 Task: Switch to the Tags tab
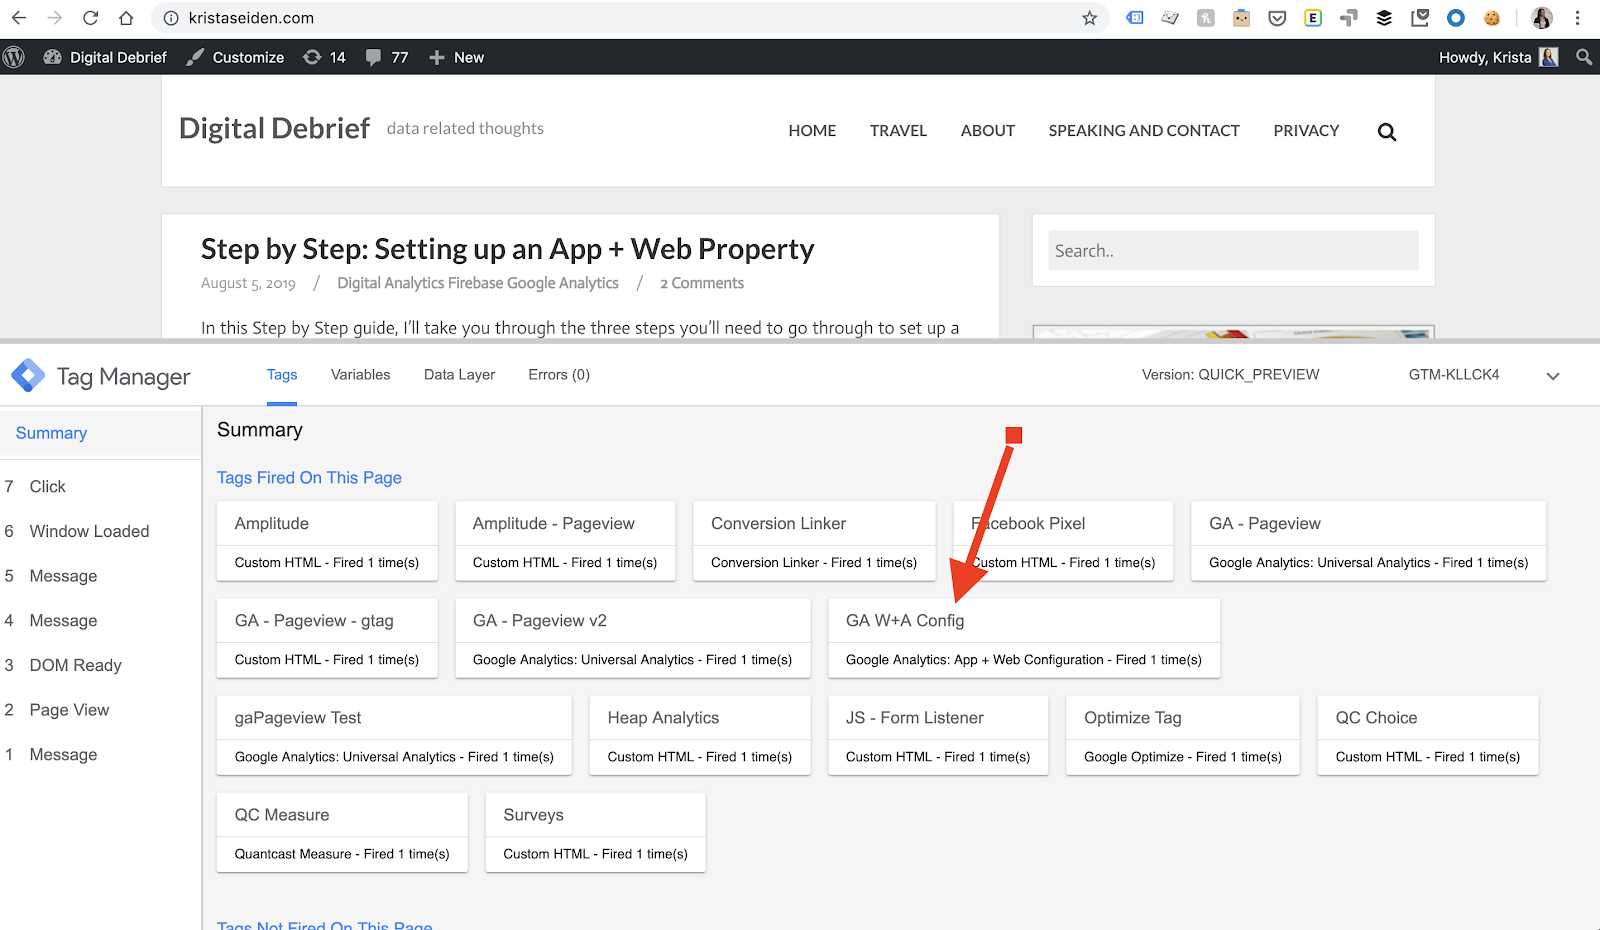click(282, 375)
